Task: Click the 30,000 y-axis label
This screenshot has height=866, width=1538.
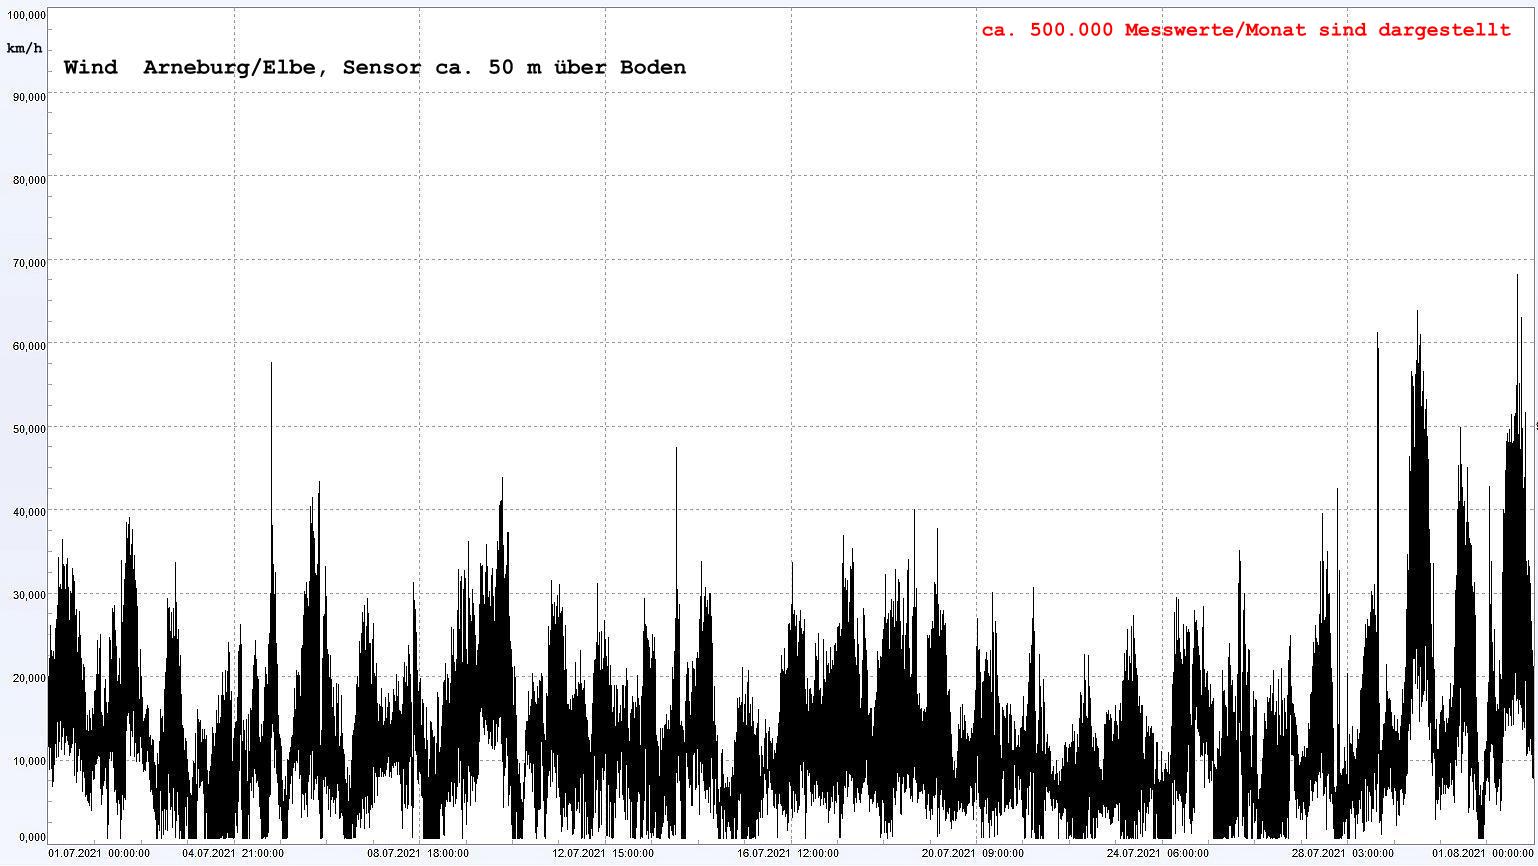Action: tap(27, 595)
